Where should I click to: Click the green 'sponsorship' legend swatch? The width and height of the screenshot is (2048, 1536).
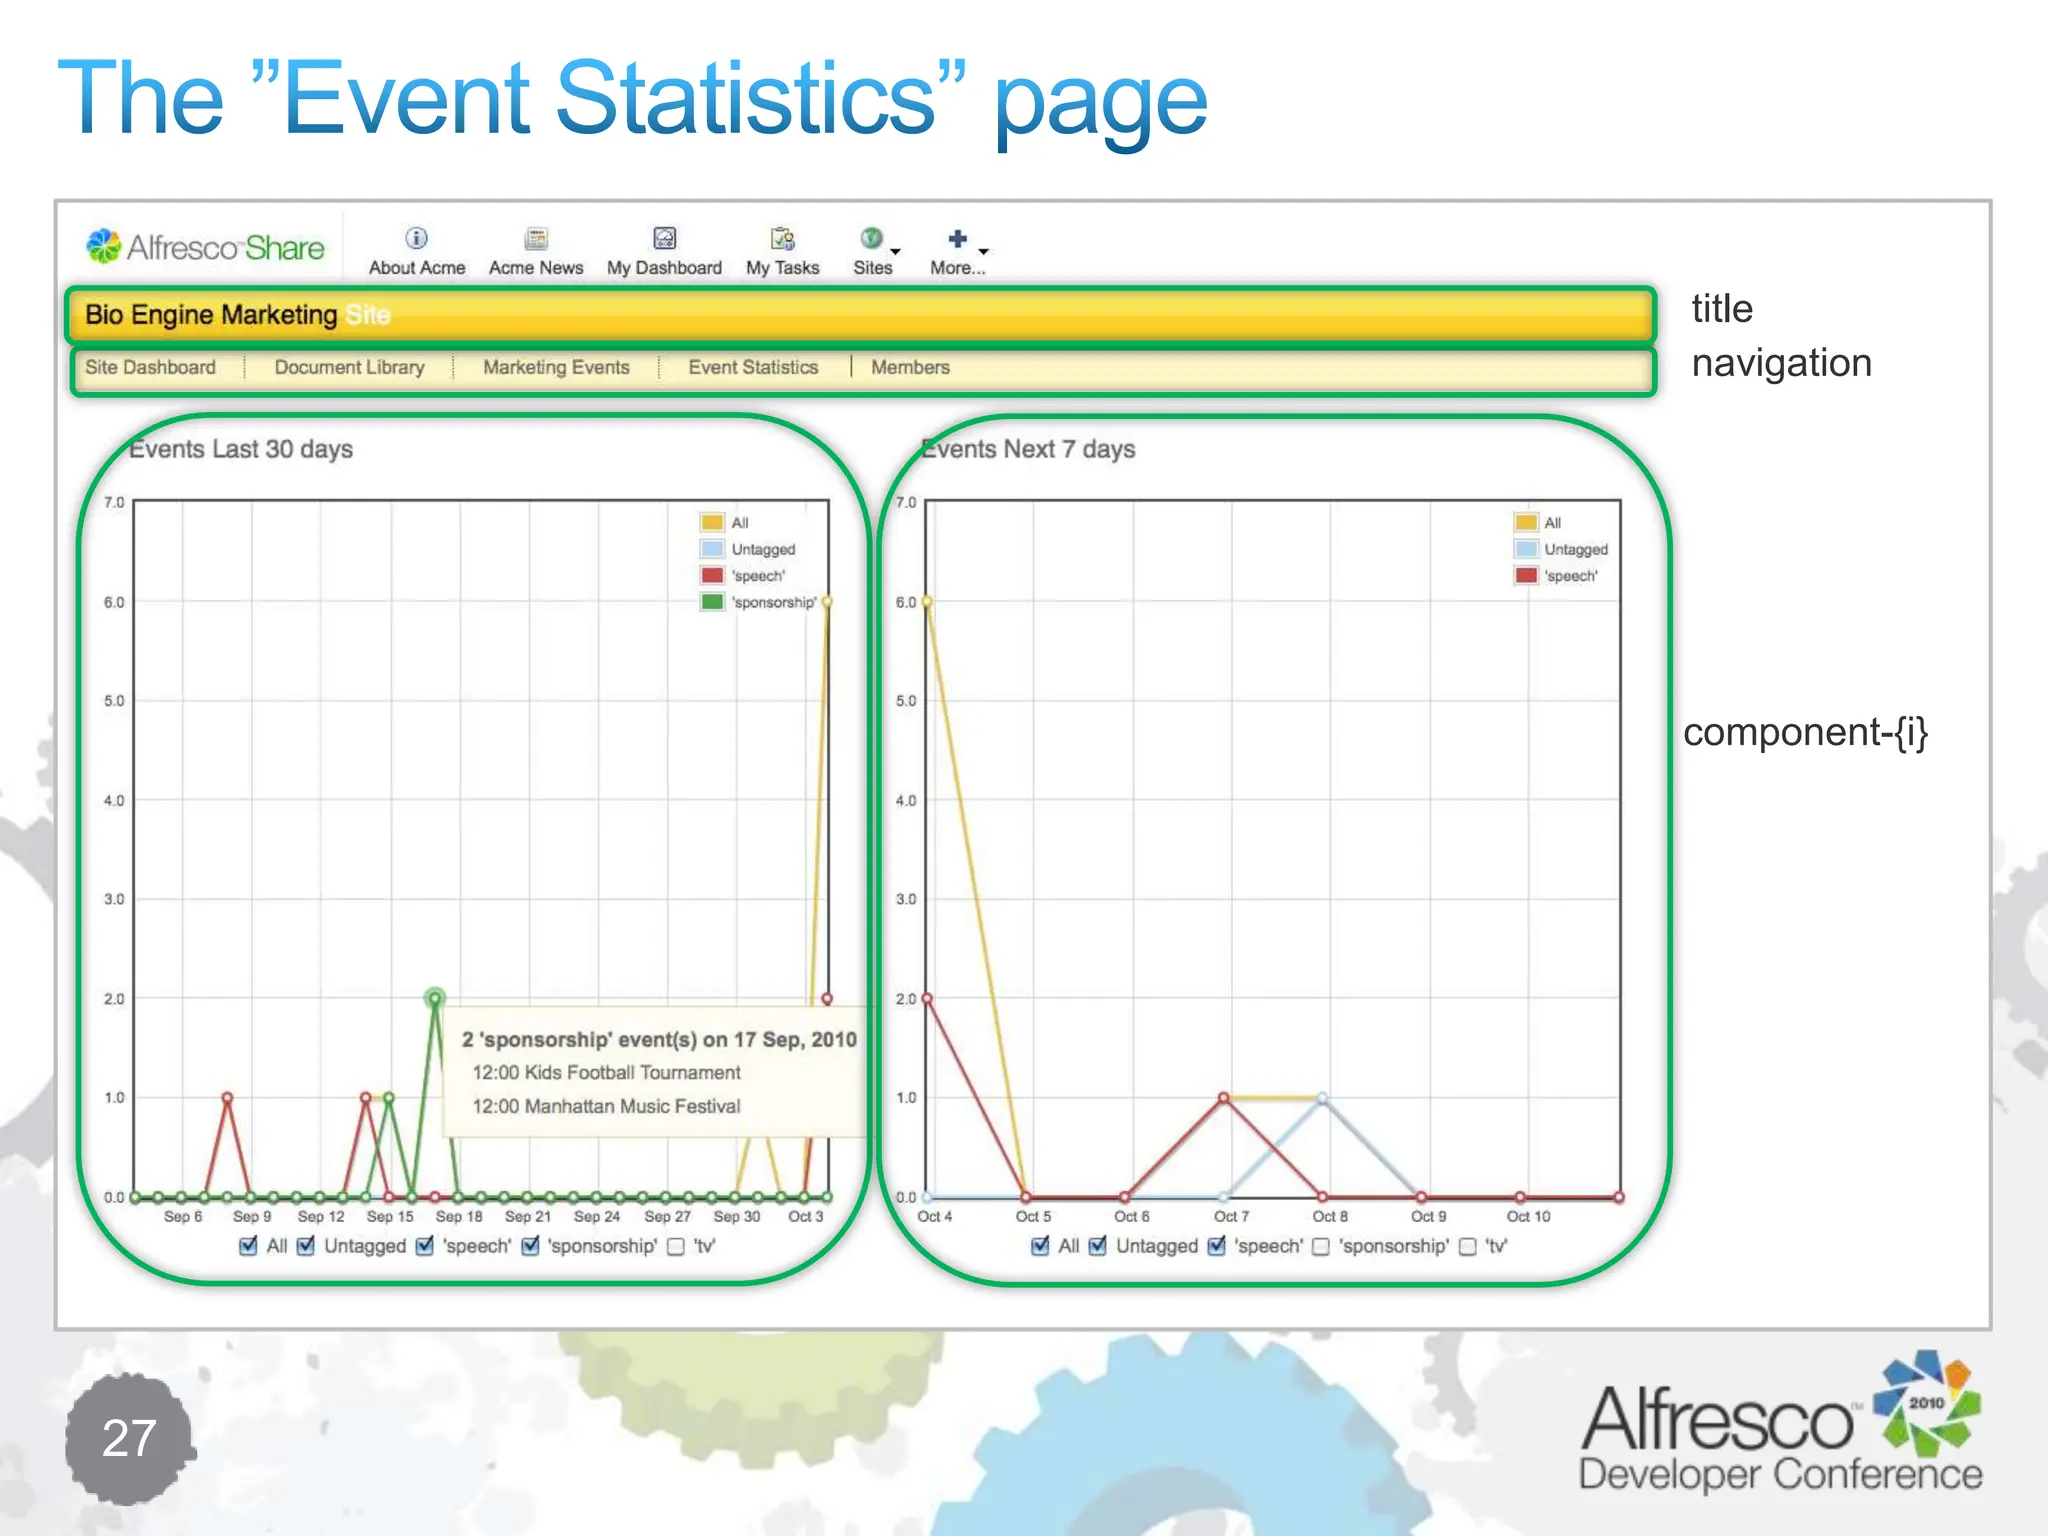coord(712,602)
